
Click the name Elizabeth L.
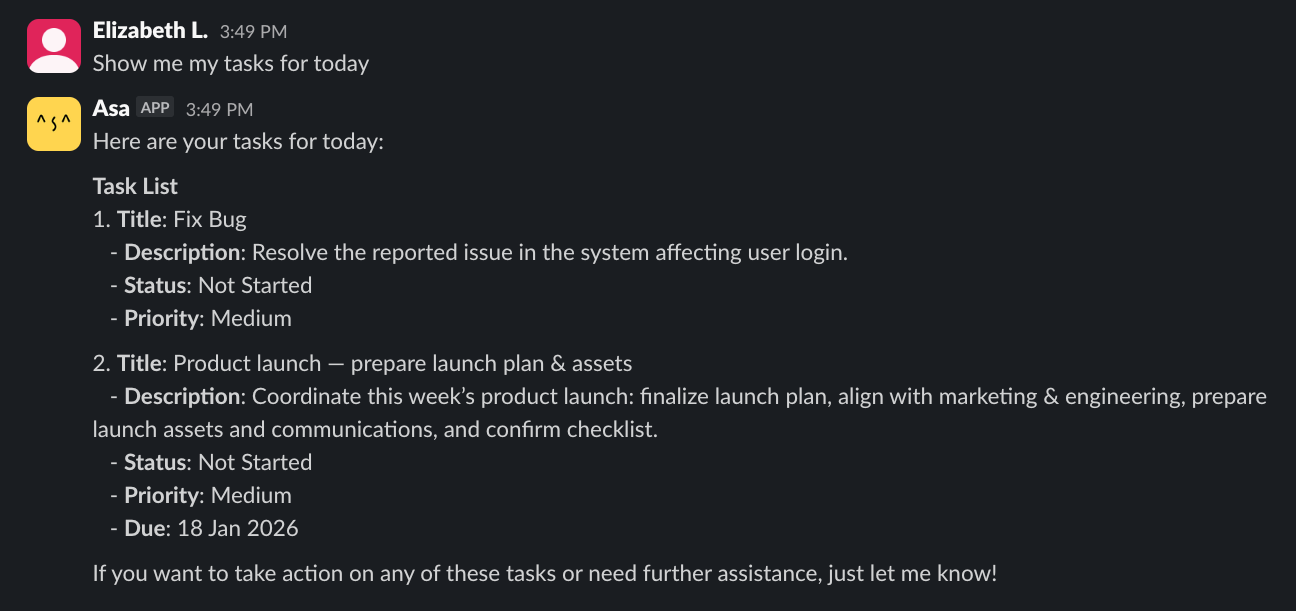click(149, 30)
